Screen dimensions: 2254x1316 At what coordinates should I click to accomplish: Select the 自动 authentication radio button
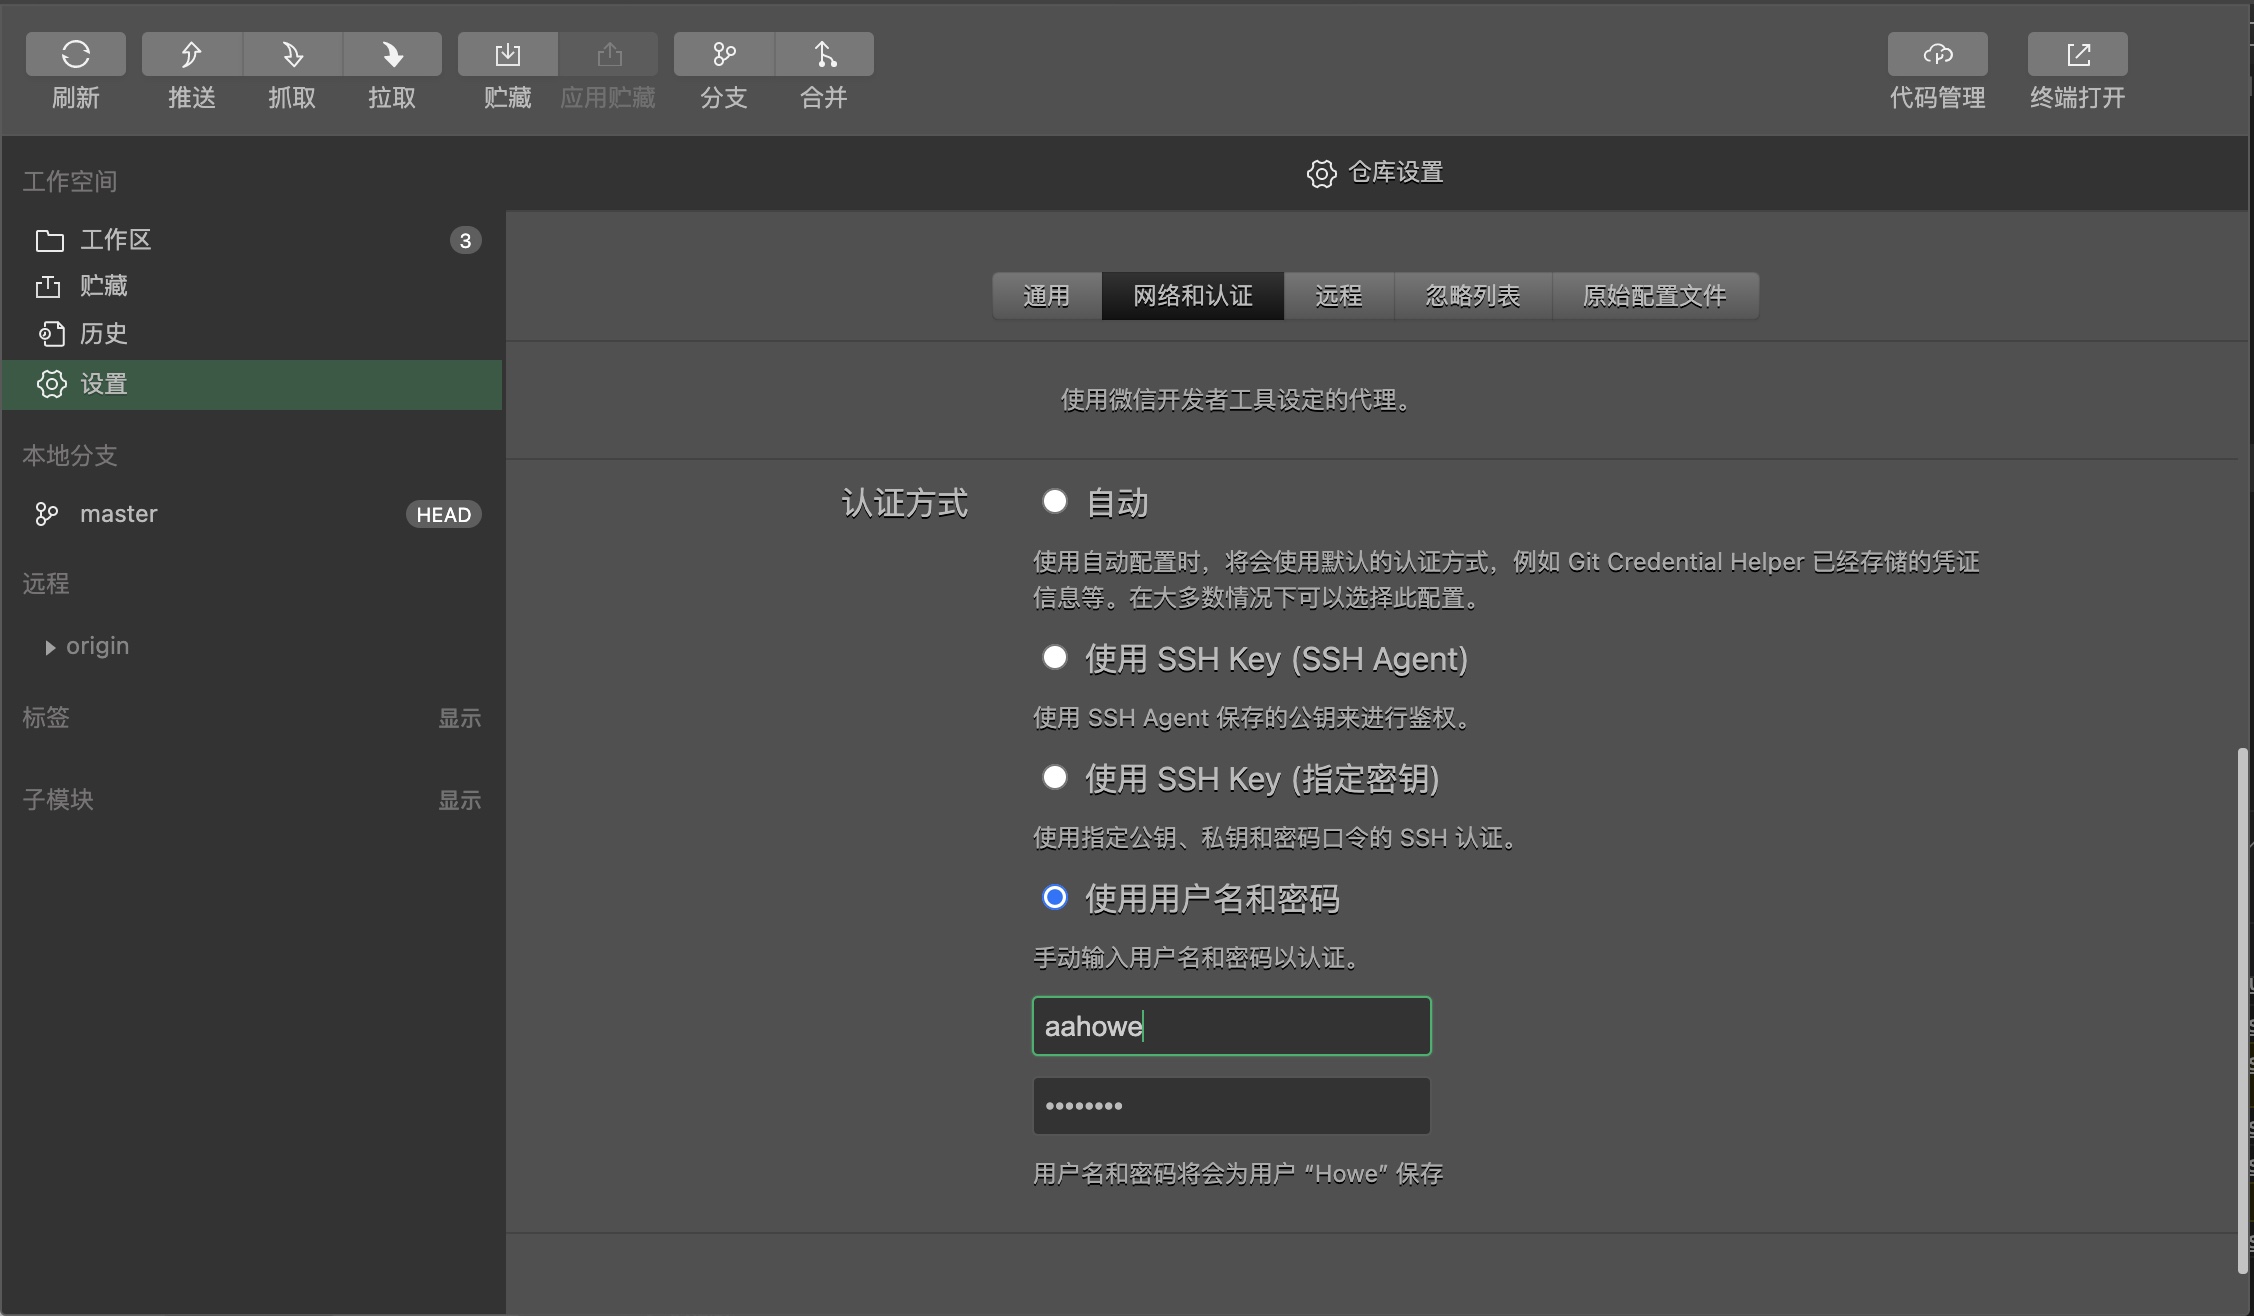(1055, 501)
